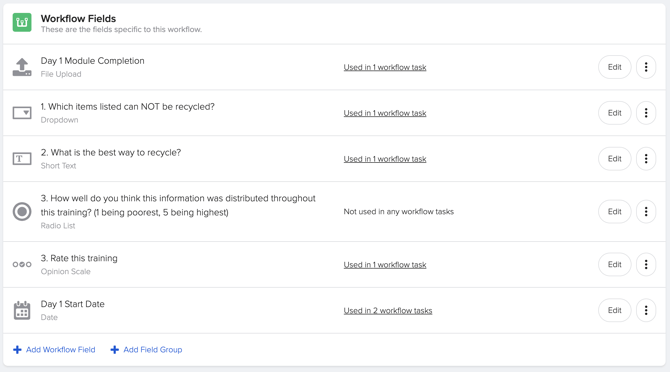This screenshot has width=670, height=372.
Task: Click the opinion scale icon for Rate this training
Action: click(x=22, y=264)
